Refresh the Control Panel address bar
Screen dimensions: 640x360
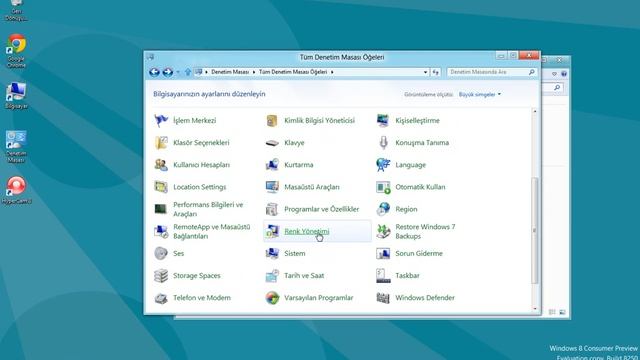(x=436, y=72)
